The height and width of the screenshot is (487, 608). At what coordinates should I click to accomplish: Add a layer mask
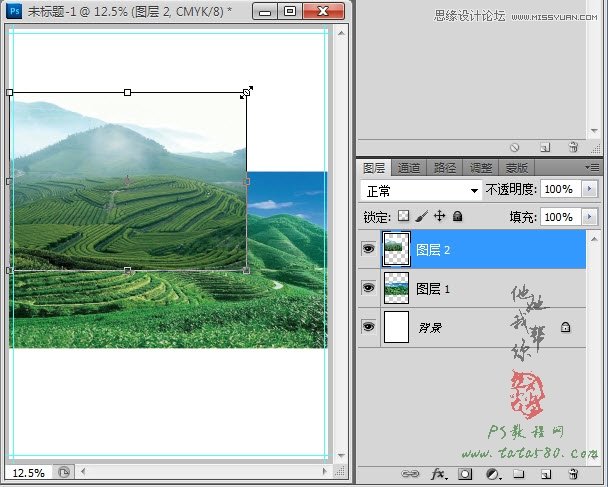(465, 473)
